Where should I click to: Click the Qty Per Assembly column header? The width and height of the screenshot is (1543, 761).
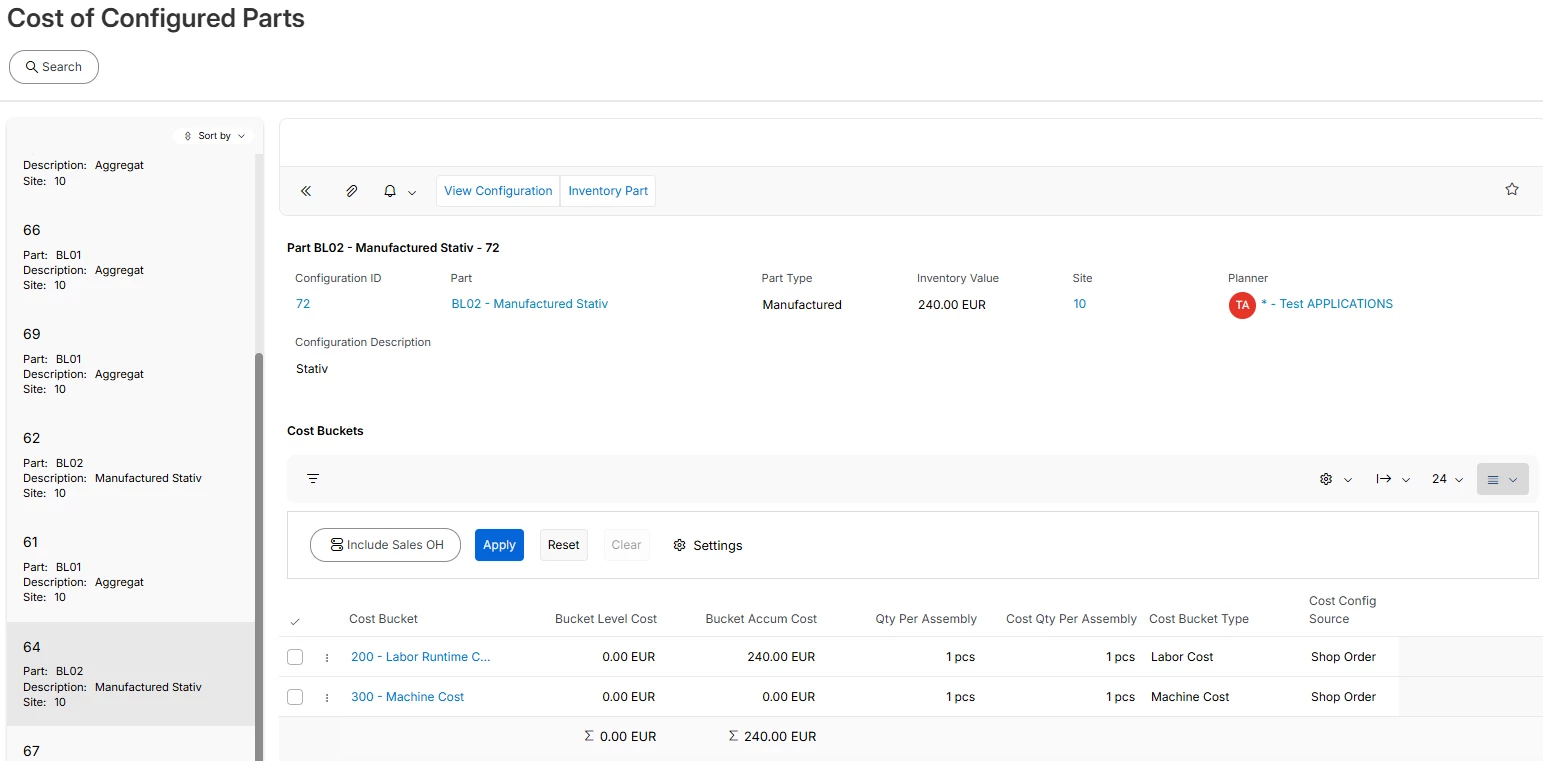pyautogui.click(x=926, y=619)
